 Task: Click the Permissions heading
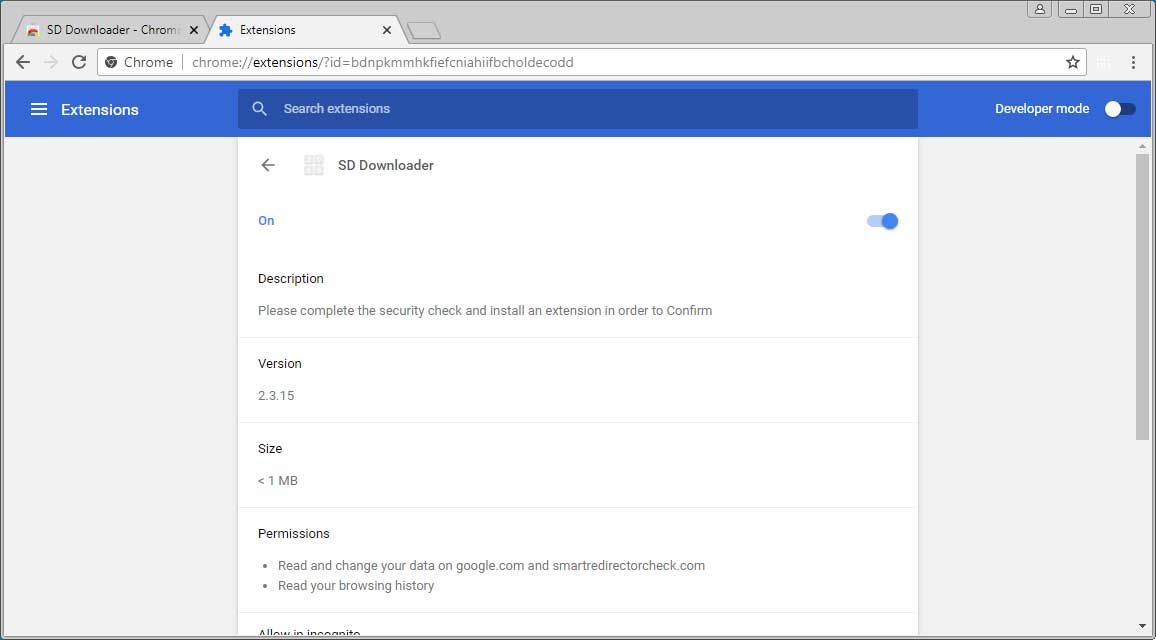[x=293, y=533]
